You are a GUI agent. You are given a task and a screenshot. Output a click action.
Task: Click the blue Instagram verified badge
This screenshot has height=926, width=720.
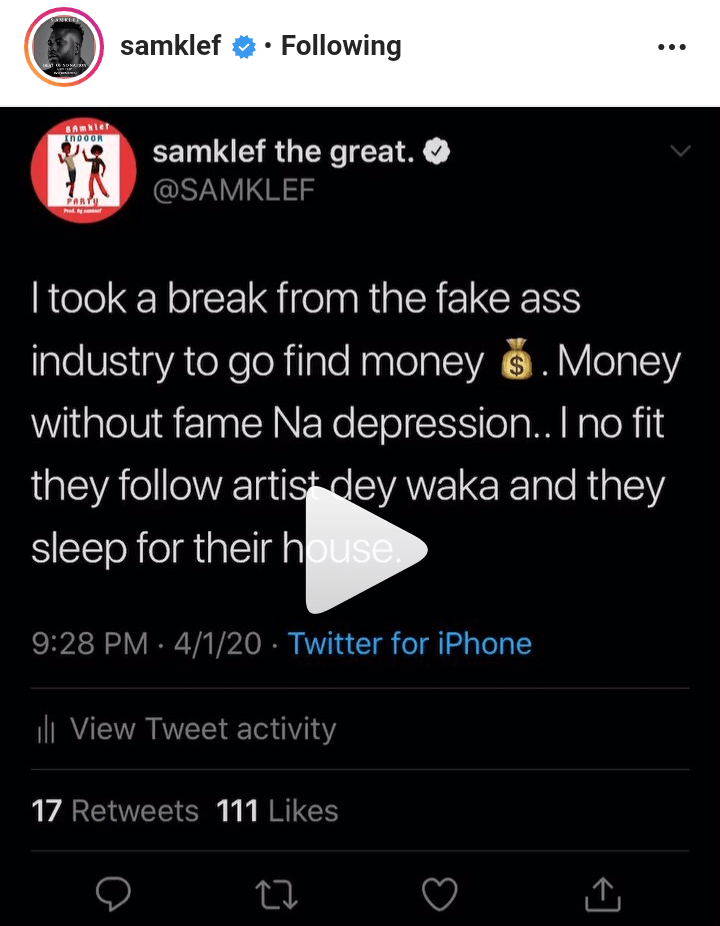point(244,47)
